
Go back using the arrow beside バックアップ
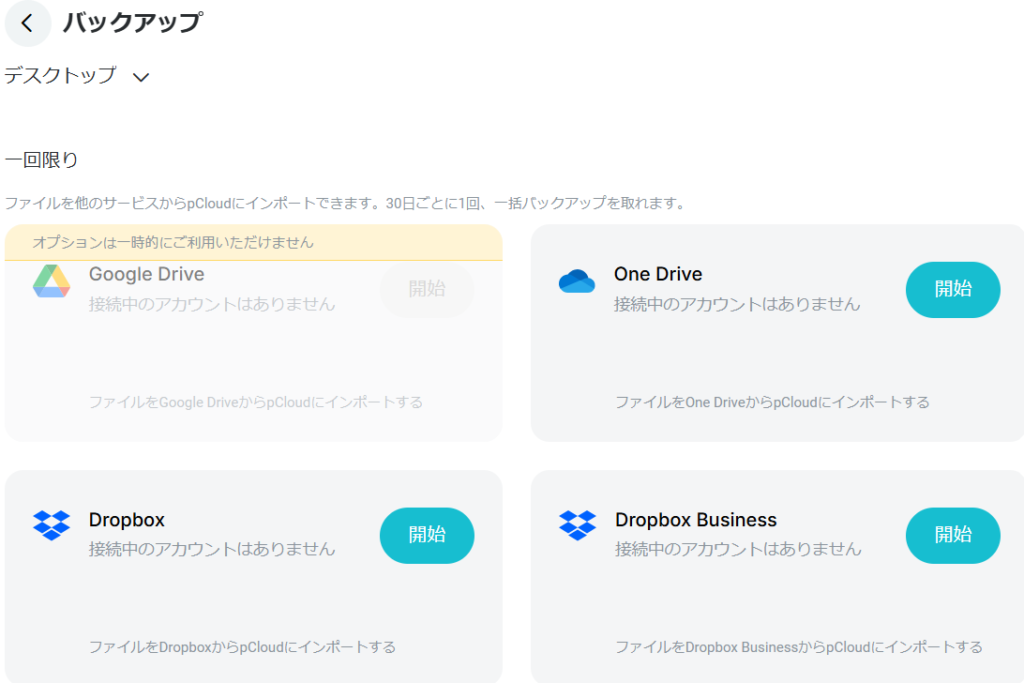pyautogui.click(x=27, y=24)
